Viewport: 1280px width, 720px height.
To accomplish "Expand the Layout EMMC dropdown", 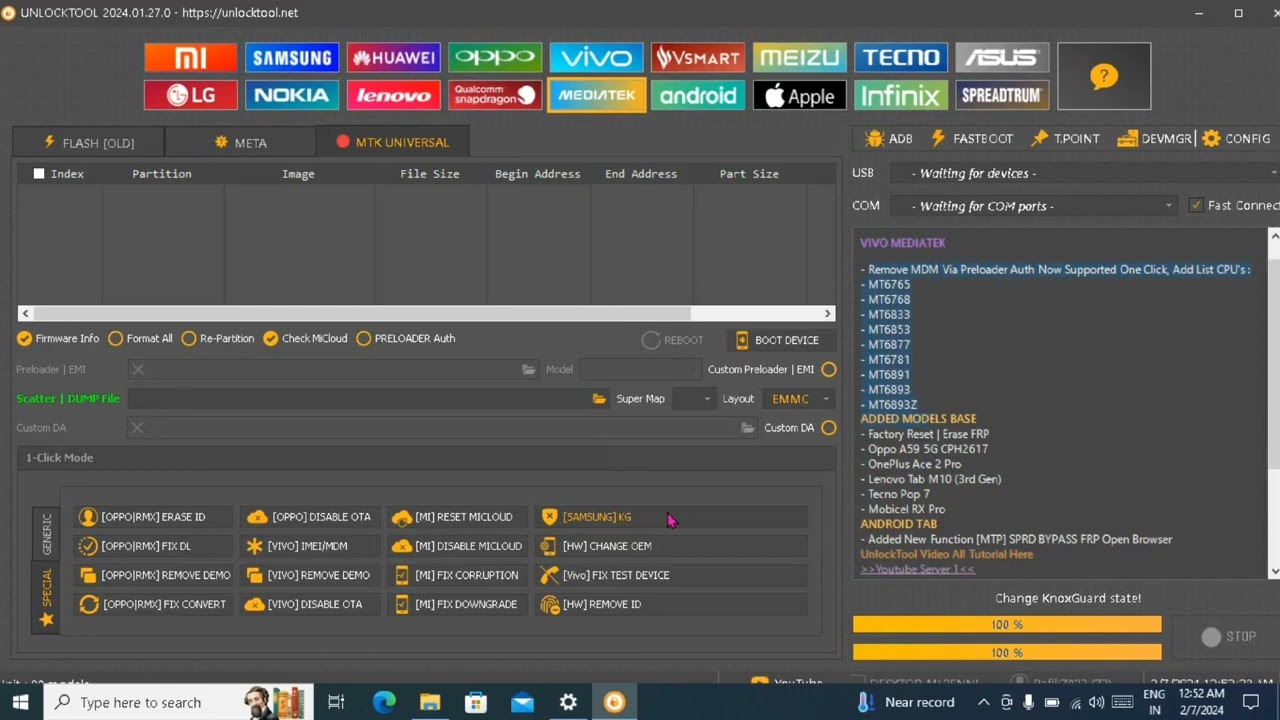I will 800,399.
